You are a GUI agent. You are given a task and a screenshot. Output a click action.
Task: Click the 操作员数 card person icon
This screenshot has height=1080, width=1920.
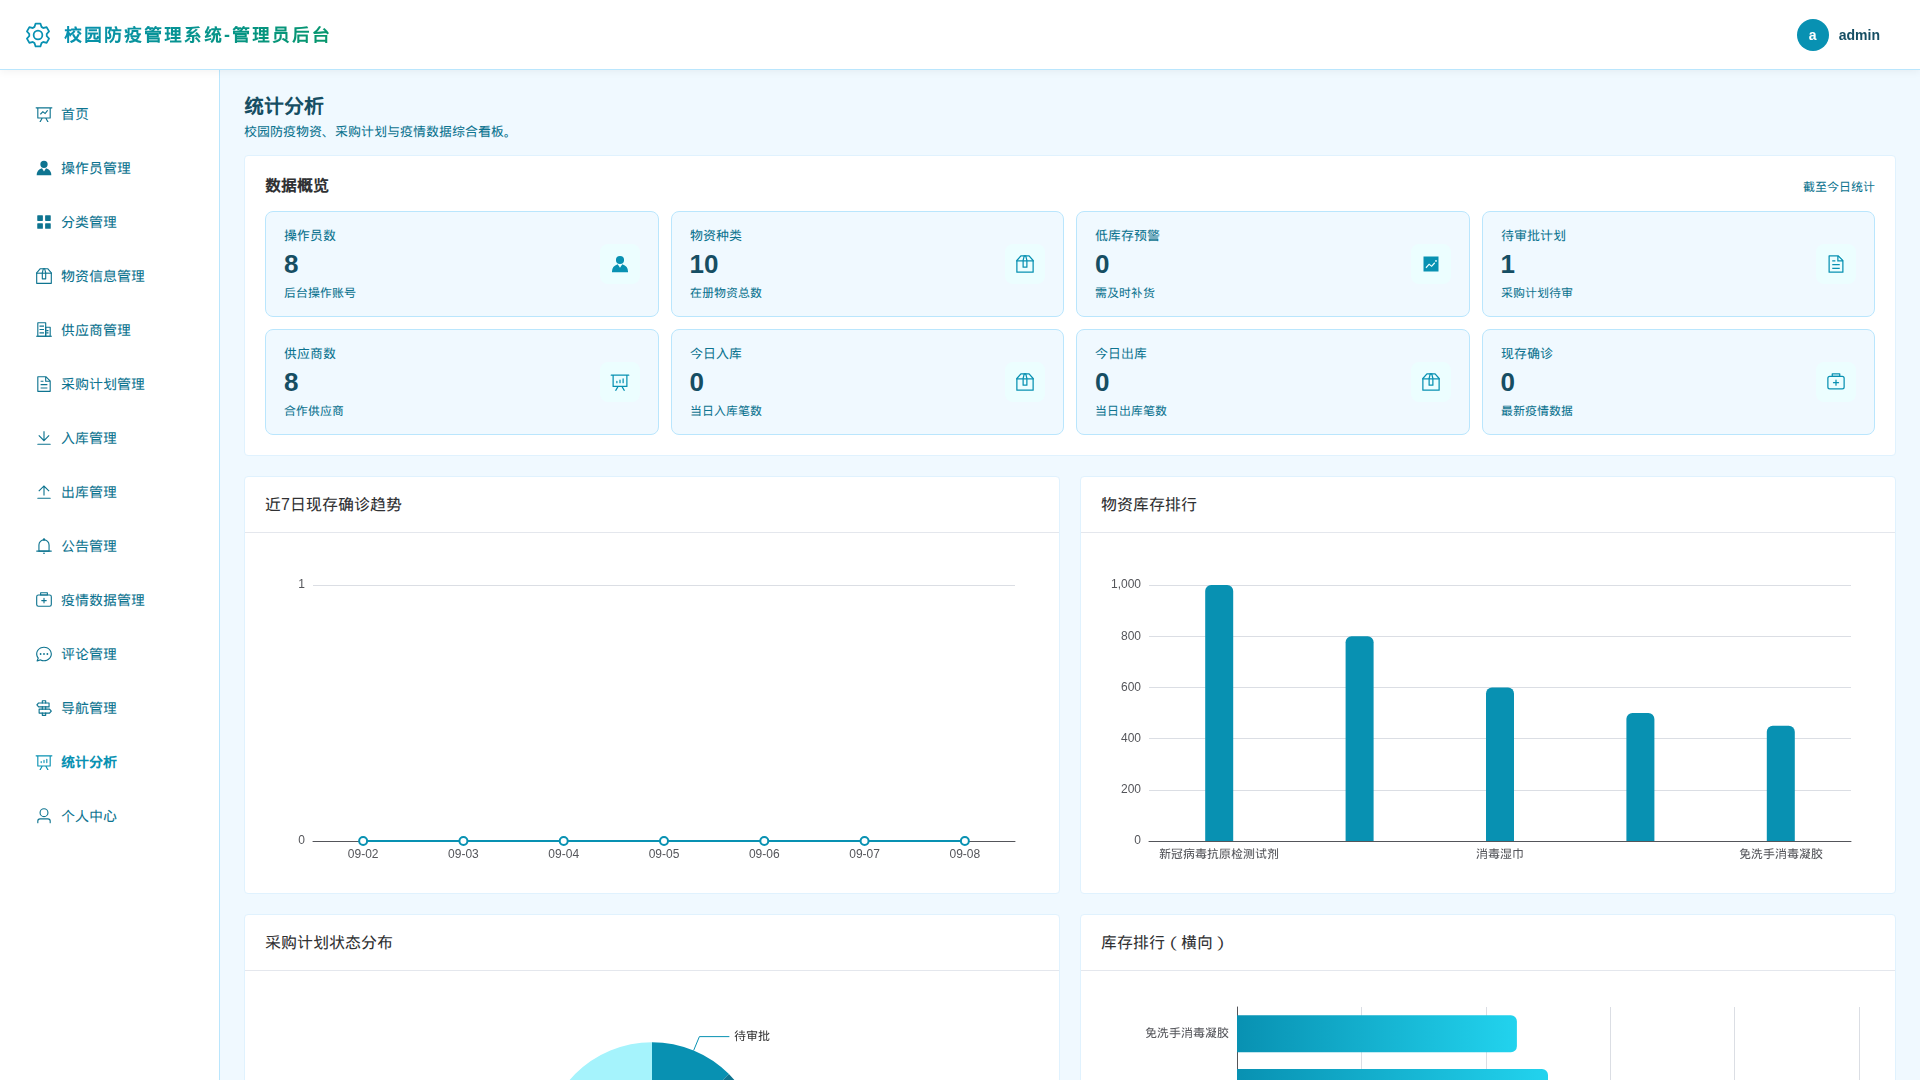point(620,264)
